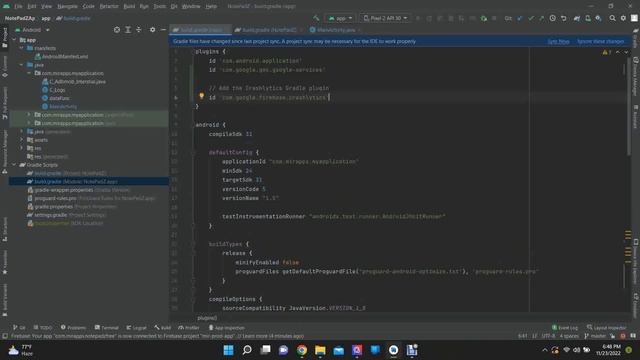Open the Terminal tool window
The image size is (640, 360).
pyautogui.click(x=107, y=327)
